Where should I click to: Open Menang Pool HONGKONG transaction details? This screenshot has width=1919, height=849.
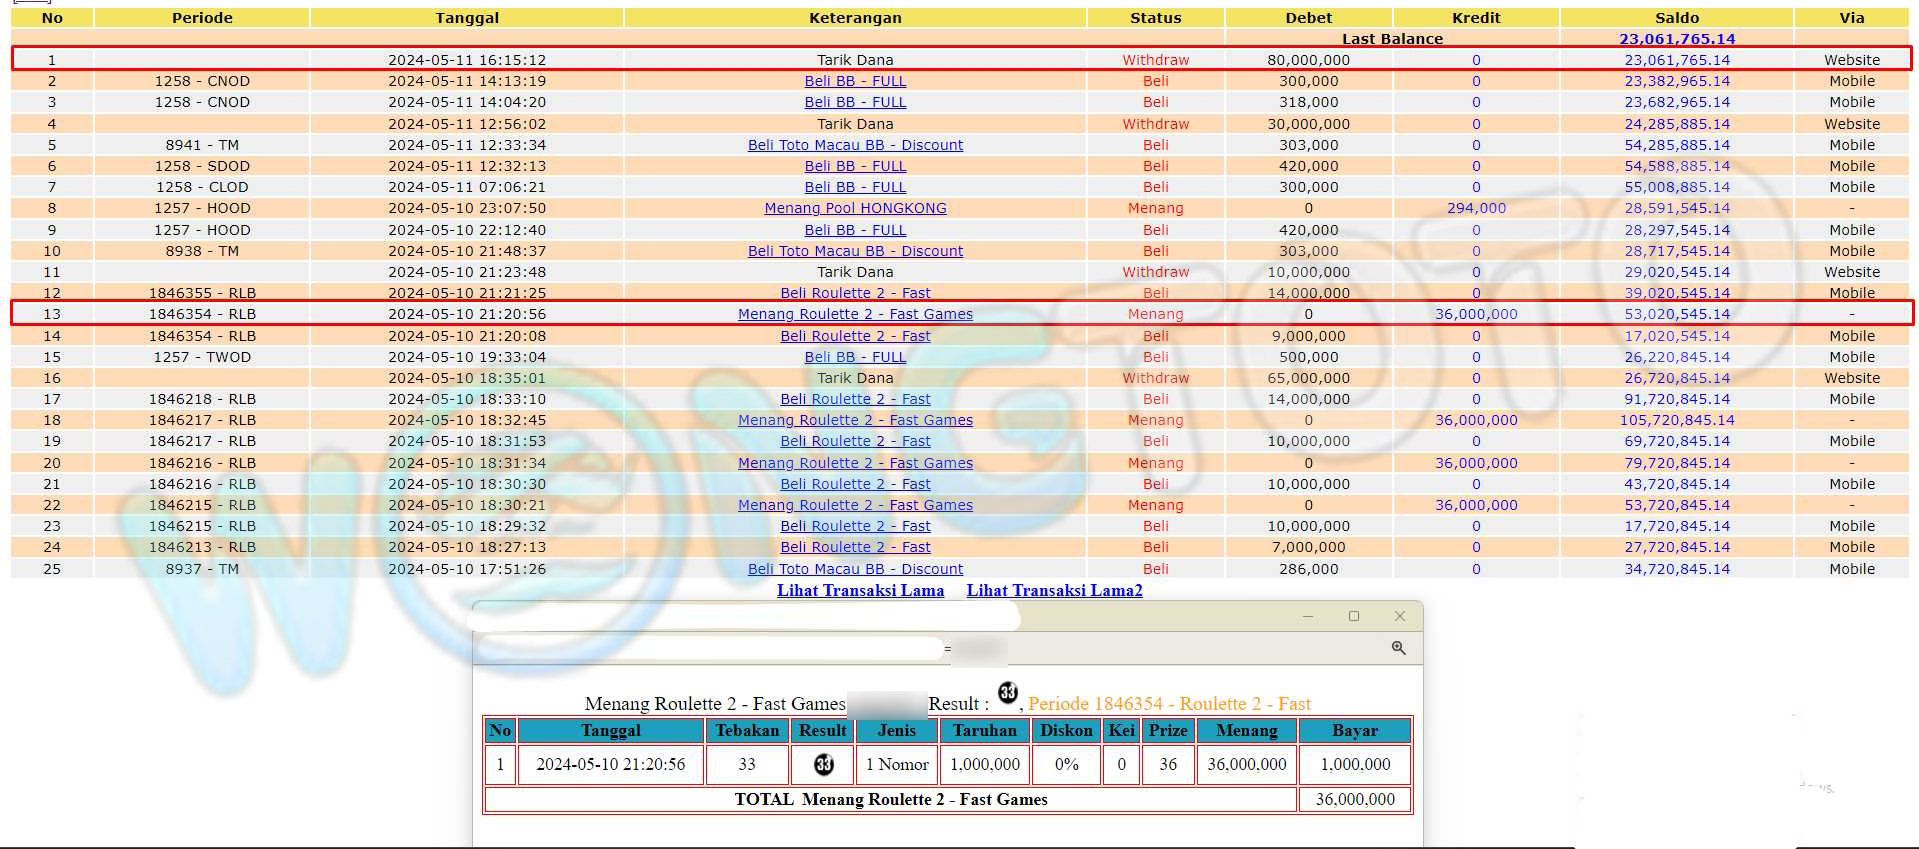click(x=855, y=208)
